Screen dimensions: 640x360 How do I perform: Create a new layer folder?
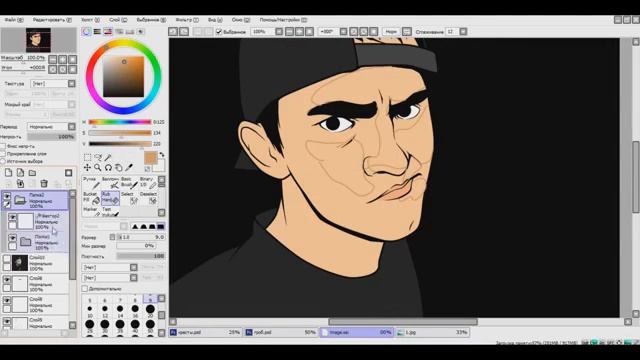pyautogui.click(x=32, y=173)
